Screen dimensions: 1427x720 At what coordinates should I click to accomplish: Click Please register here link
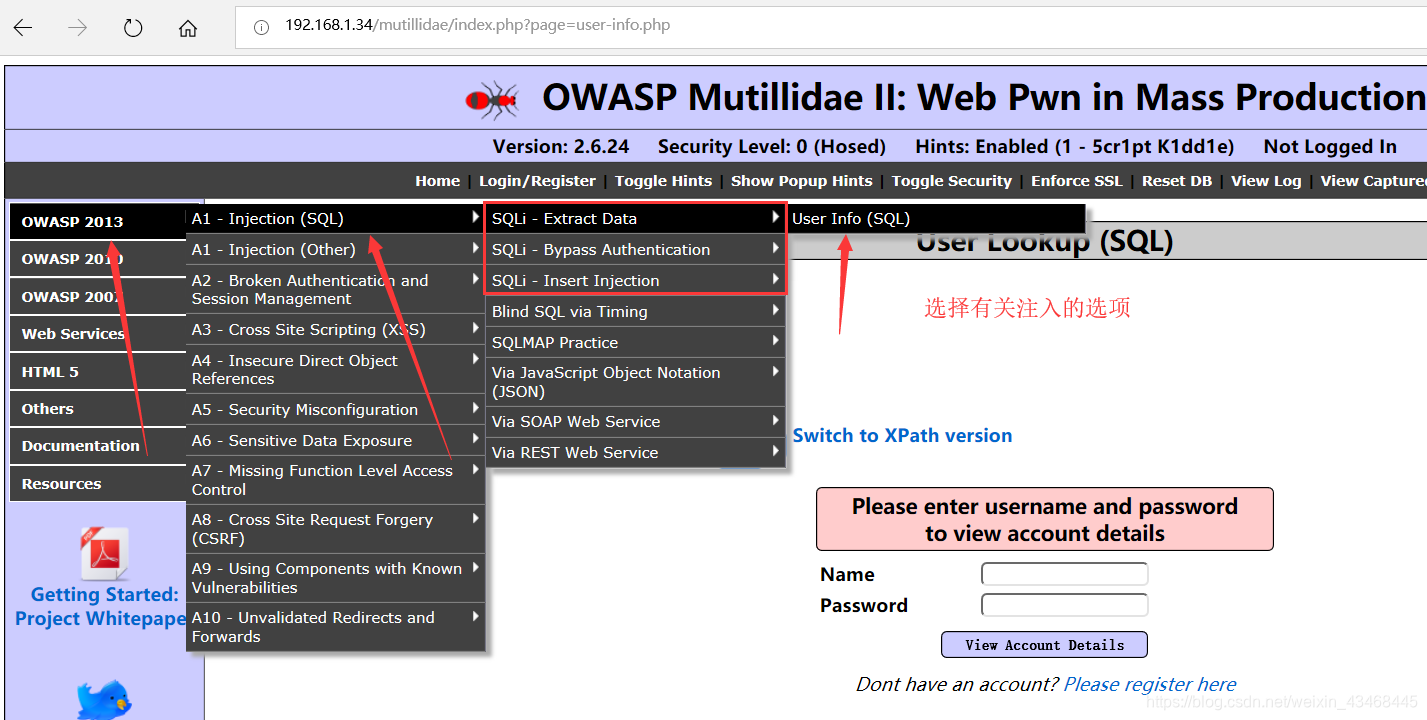point(1150,685)
